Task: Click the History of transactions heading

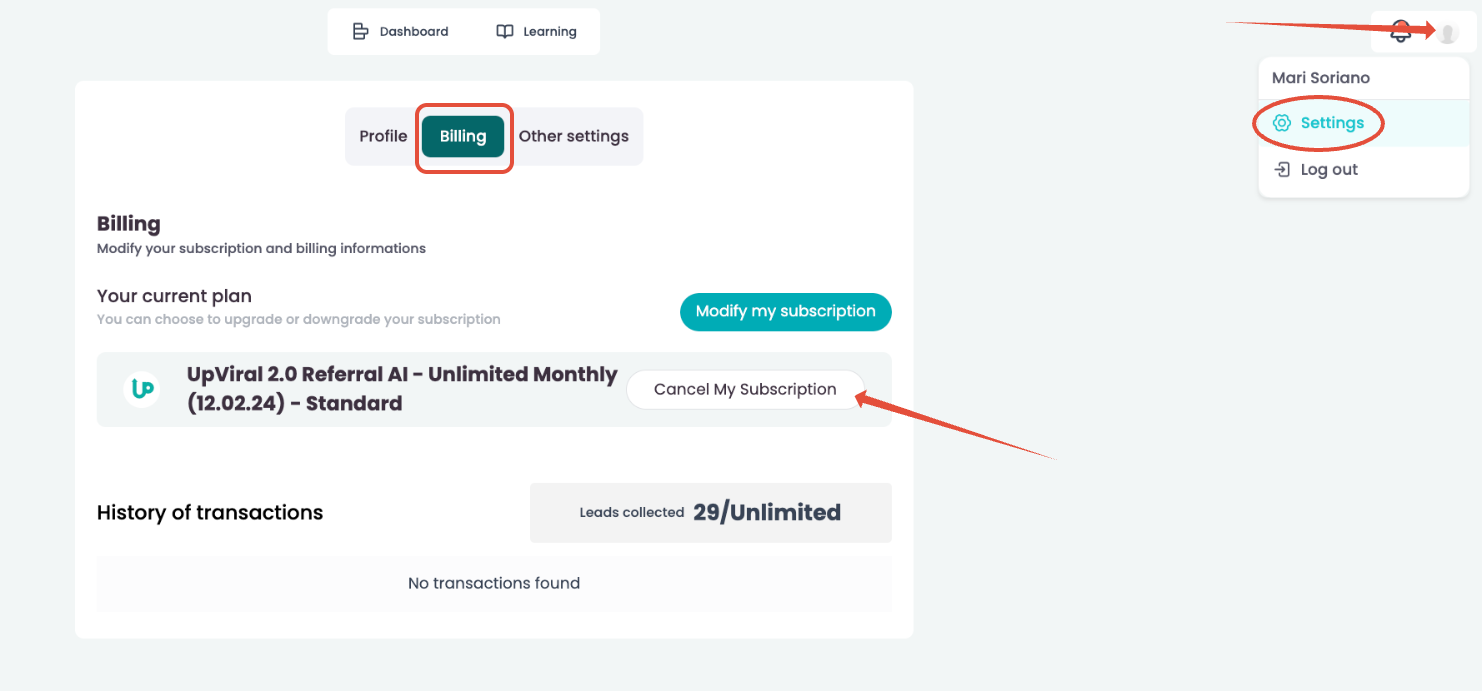Action: click(210, 513)
